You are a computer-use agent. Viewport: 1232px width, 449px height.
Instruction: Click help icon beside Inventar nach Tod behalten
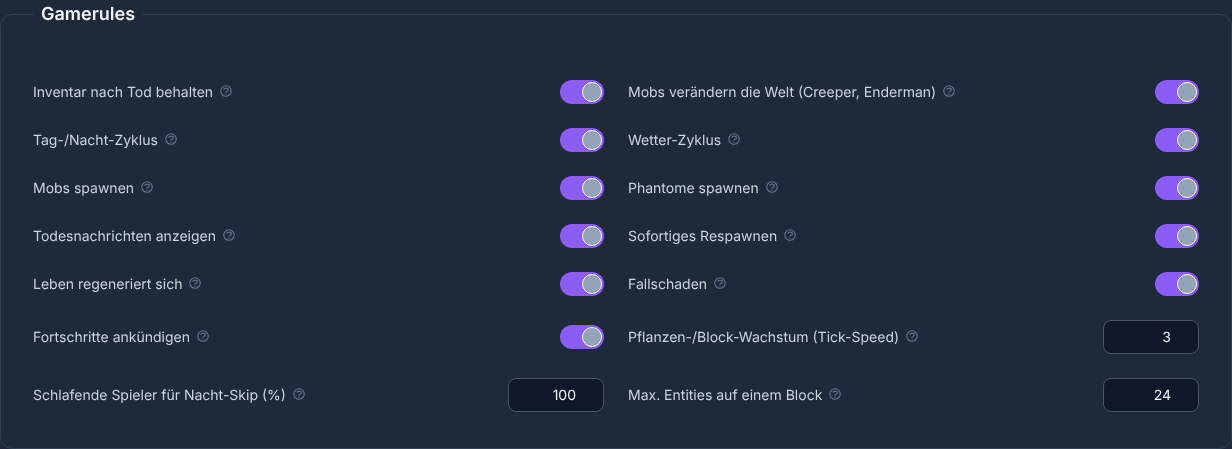tap(226, 91)
